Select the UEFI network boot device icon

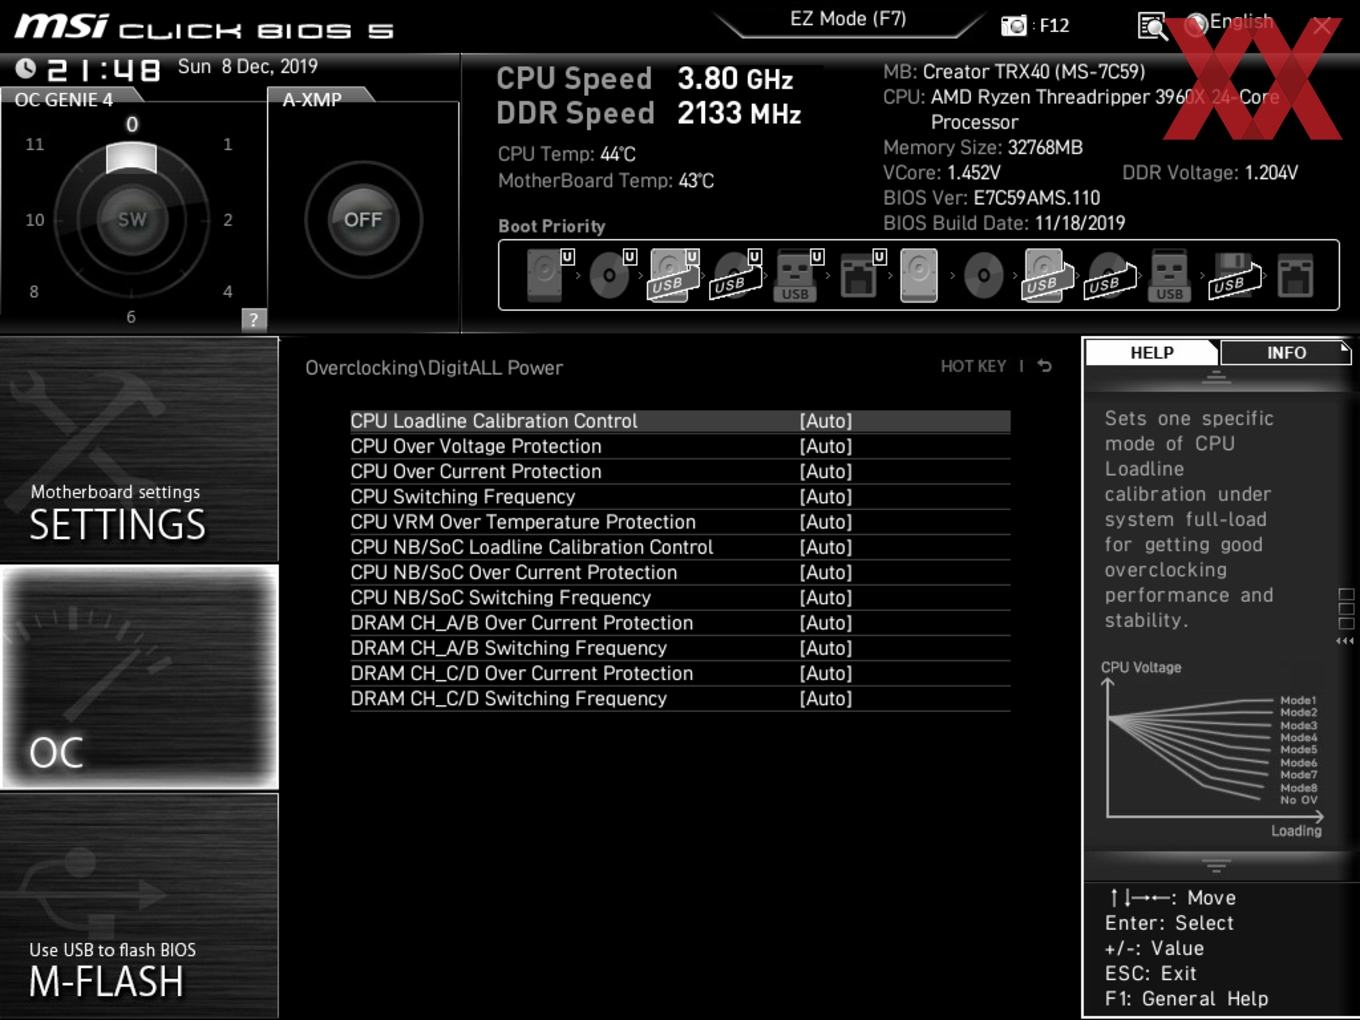pos(861,275)
